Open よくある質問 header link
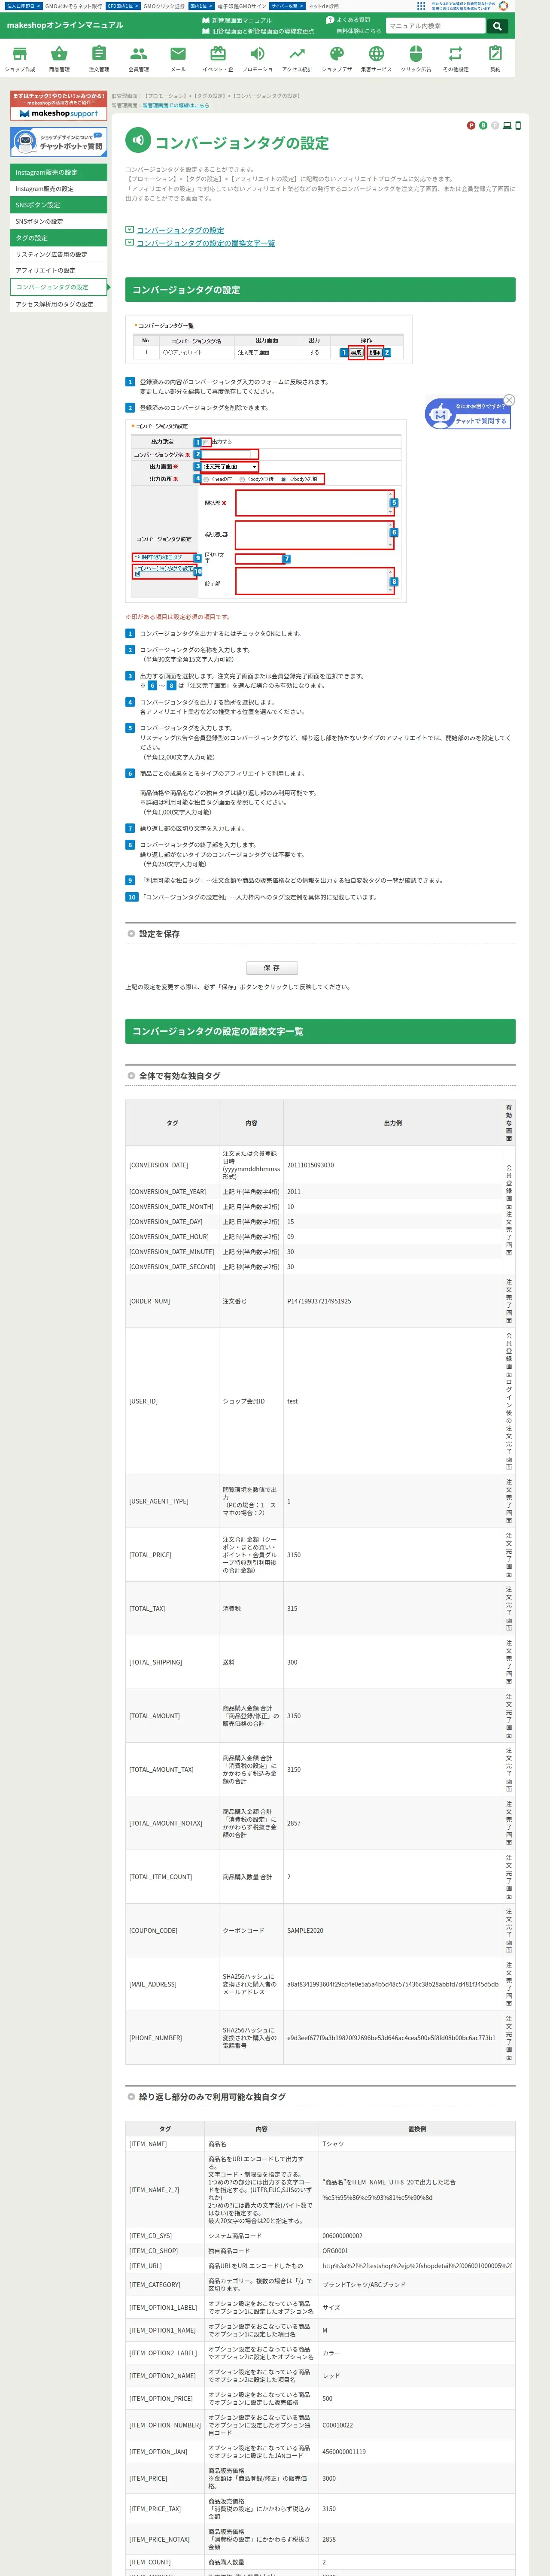550x2576 pixels. (348, 20)
